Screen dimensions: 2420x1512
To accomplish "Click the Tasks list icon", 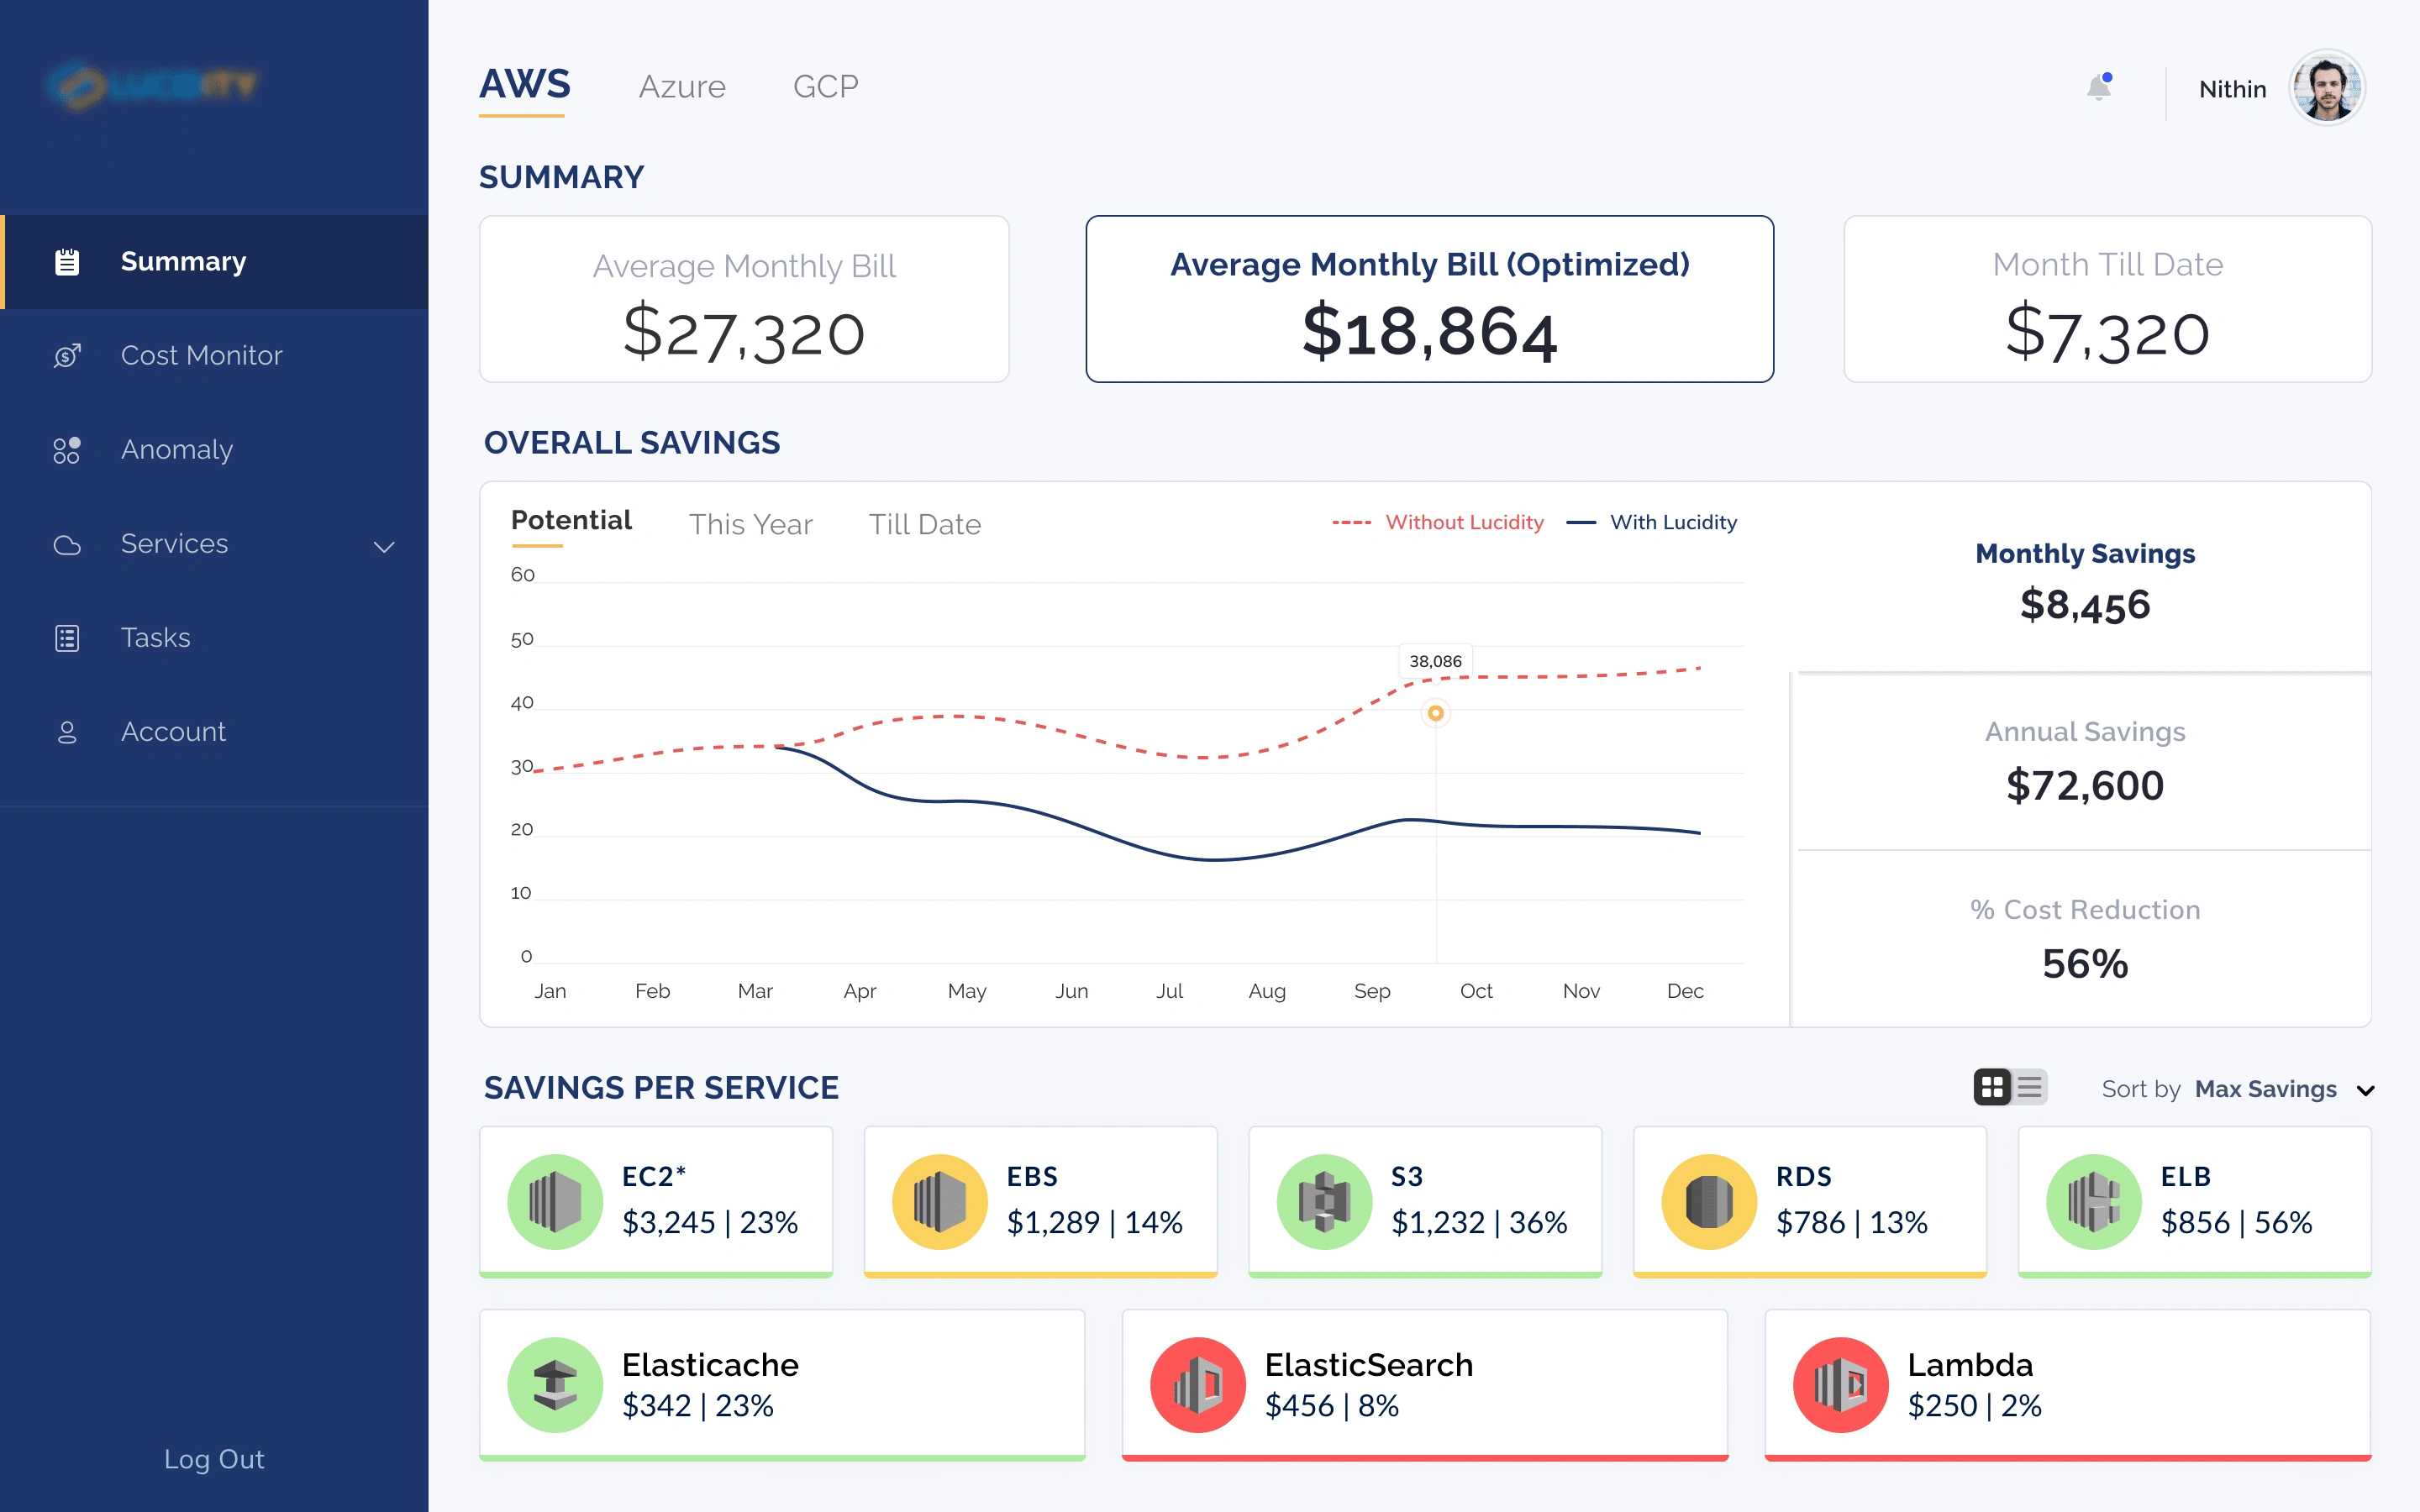I will click(x=67, y=638).
